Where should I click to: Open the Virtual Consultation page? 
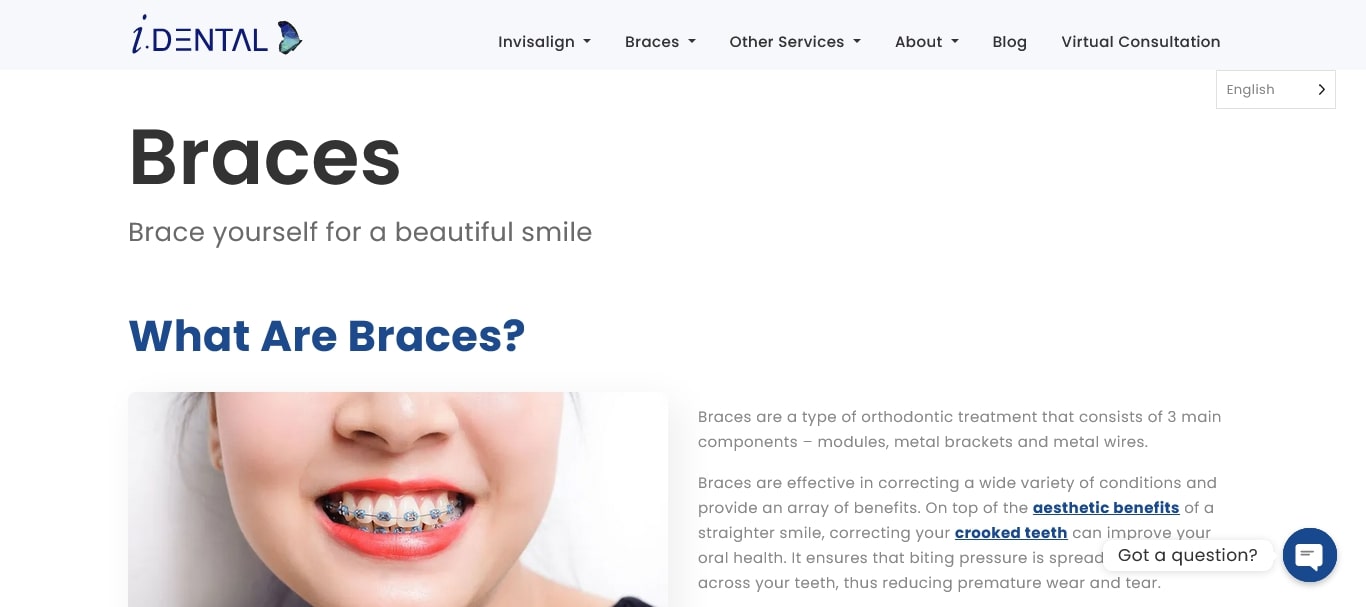point(1141,42)
